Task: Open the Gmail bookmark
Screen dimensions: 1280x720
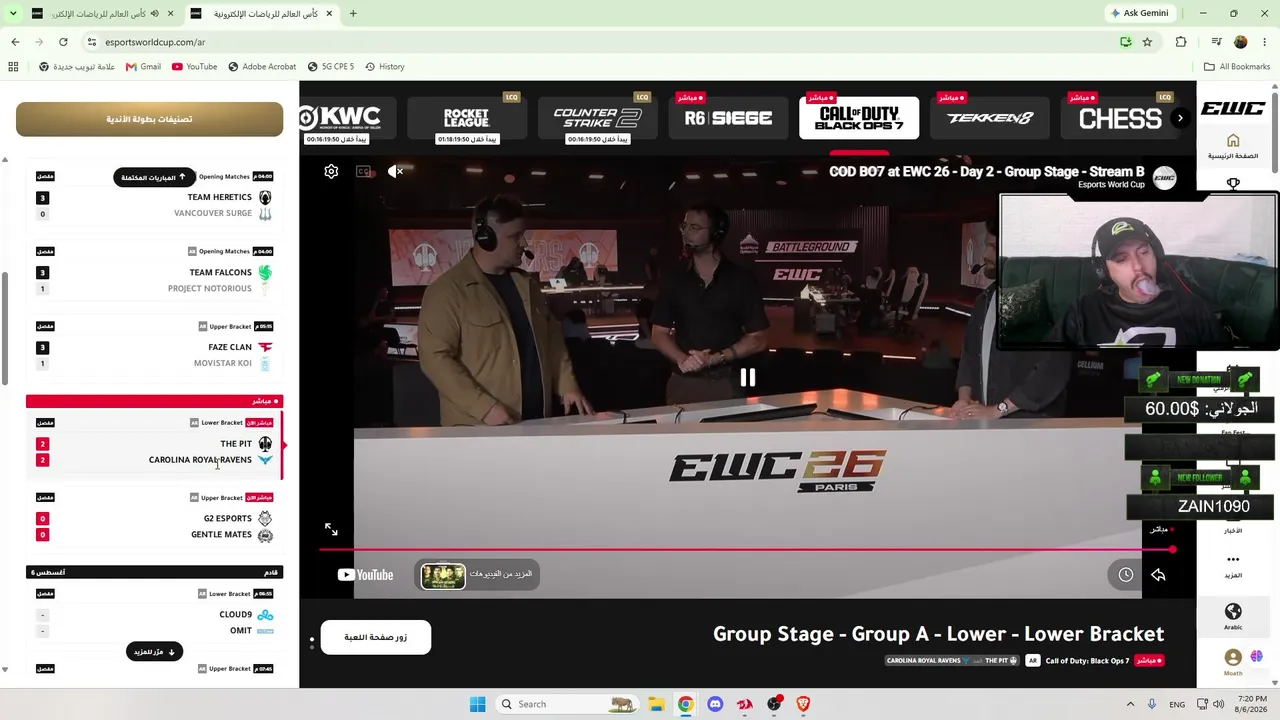Action: tap(143, 67)
